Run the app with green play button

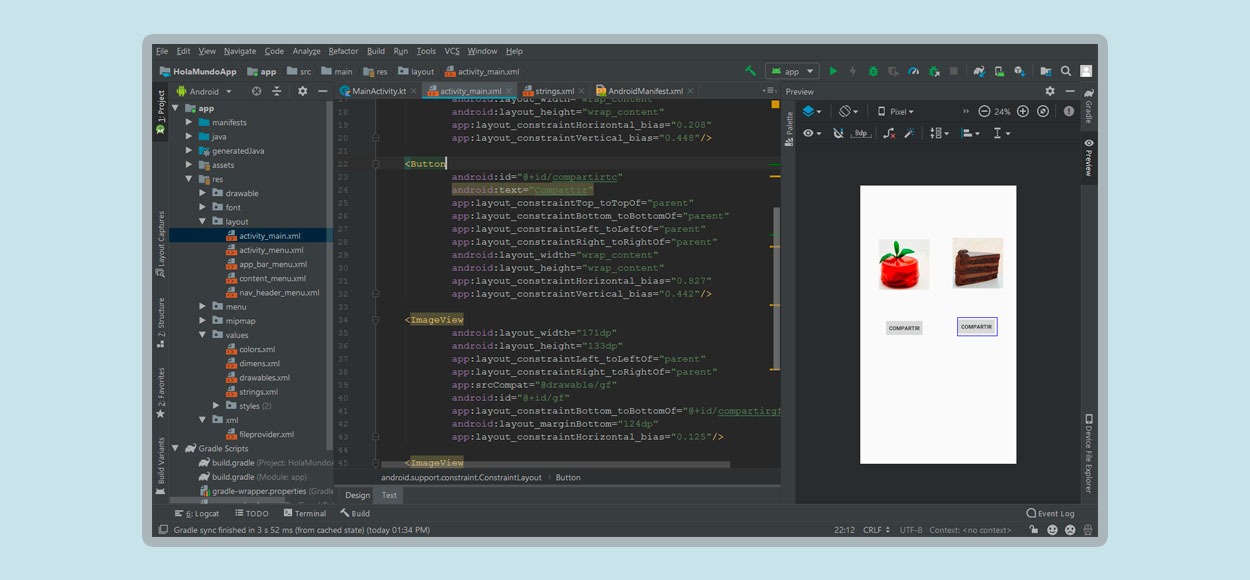point(833,71)
